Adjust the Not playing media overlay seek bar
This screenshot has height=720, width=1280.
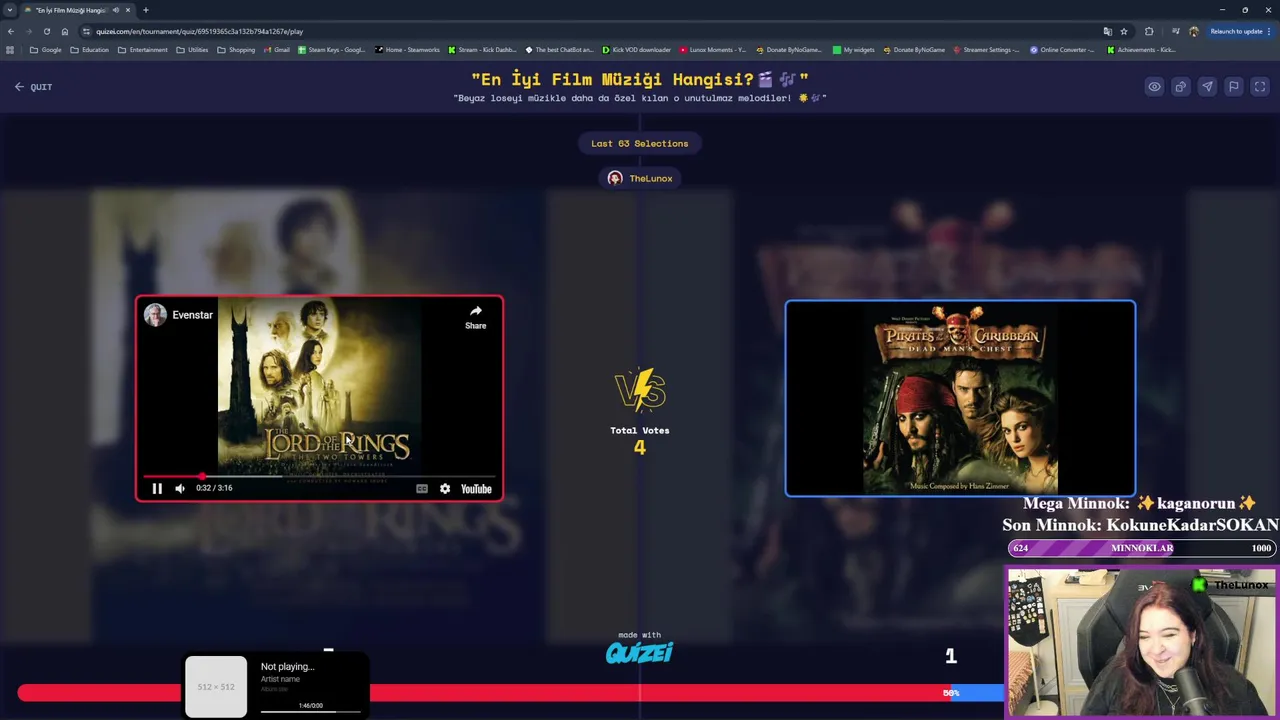(x=311, y=712)
